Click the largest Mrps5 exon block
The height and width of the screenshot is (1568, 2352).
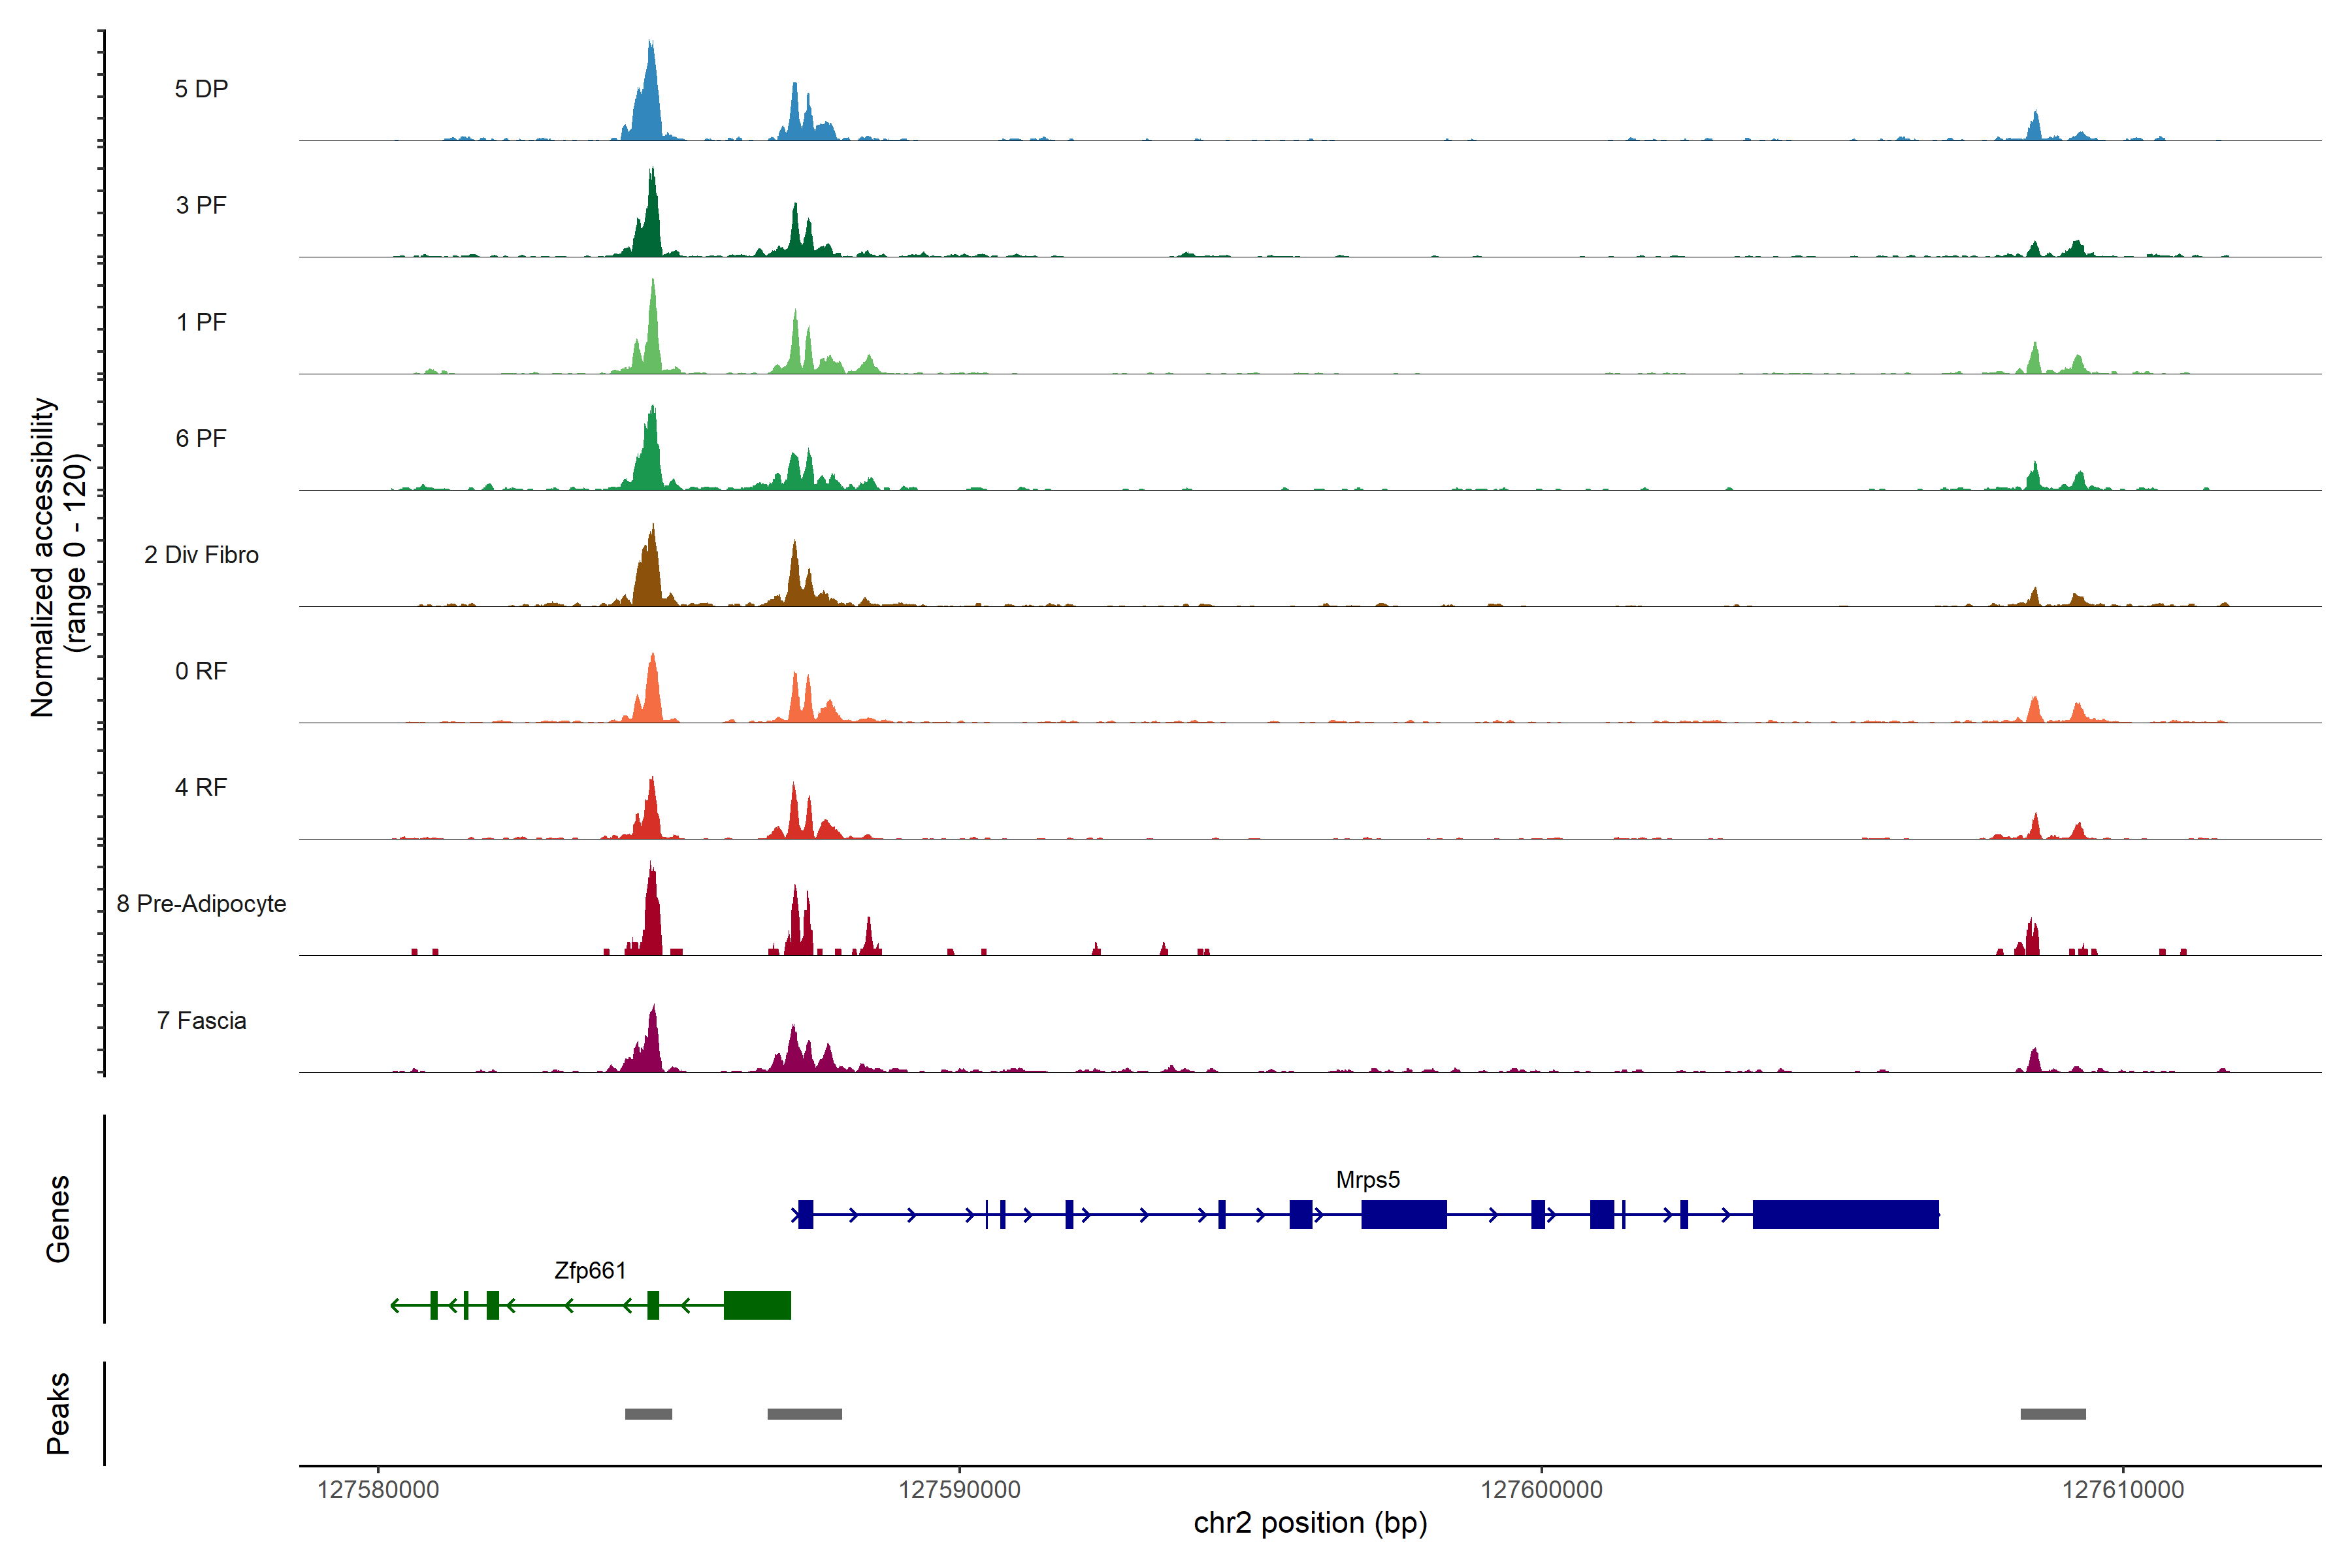coord(1845,1214)
